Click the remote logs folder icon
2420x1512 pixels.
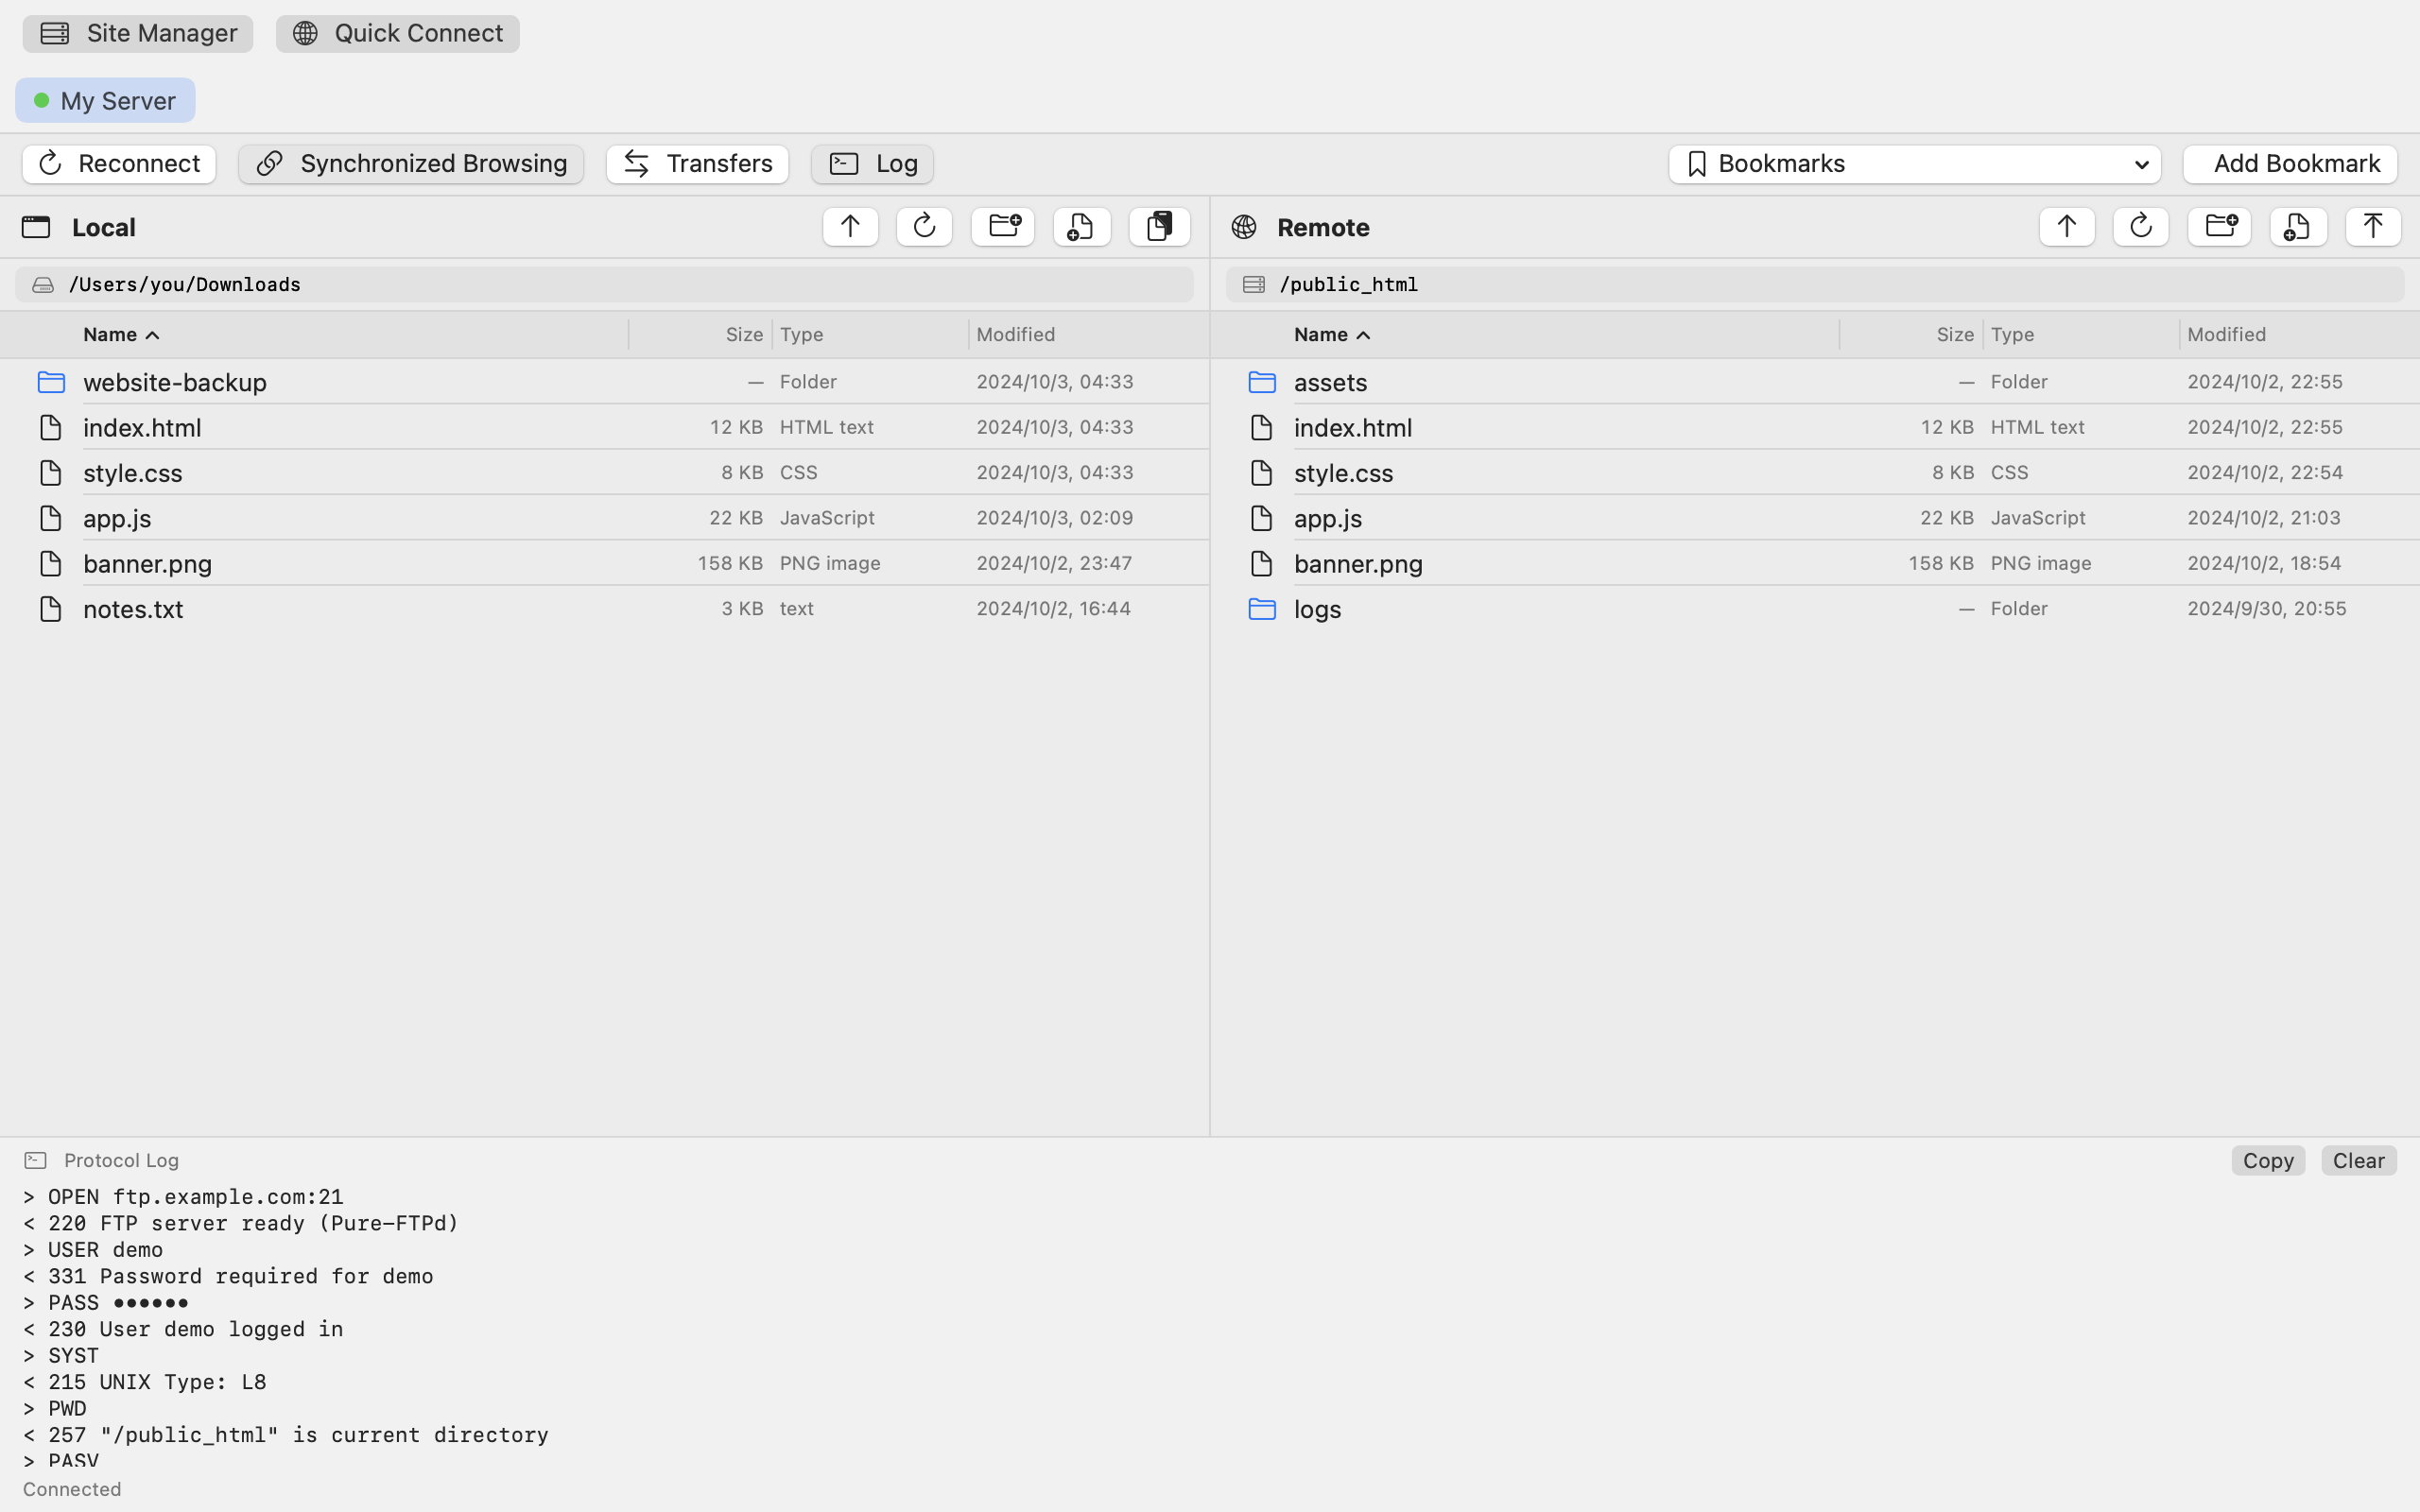1262,609
